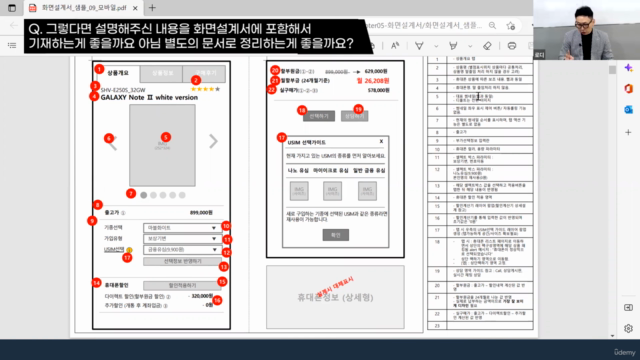This screenshot has width=640, height=360.
Task: Click the 상담하기 button
Action: pyautogui.click(x=354, y=116)
